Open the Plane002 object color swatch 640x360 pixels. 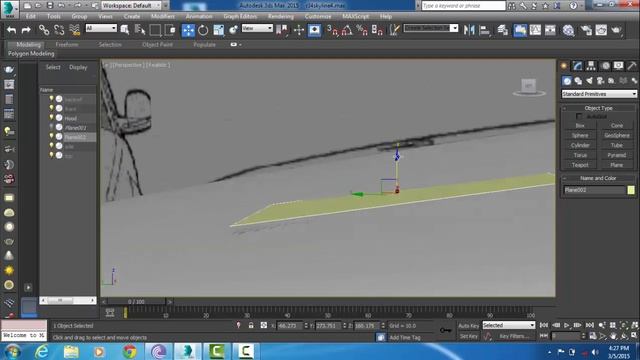click(x=631, y=190)
